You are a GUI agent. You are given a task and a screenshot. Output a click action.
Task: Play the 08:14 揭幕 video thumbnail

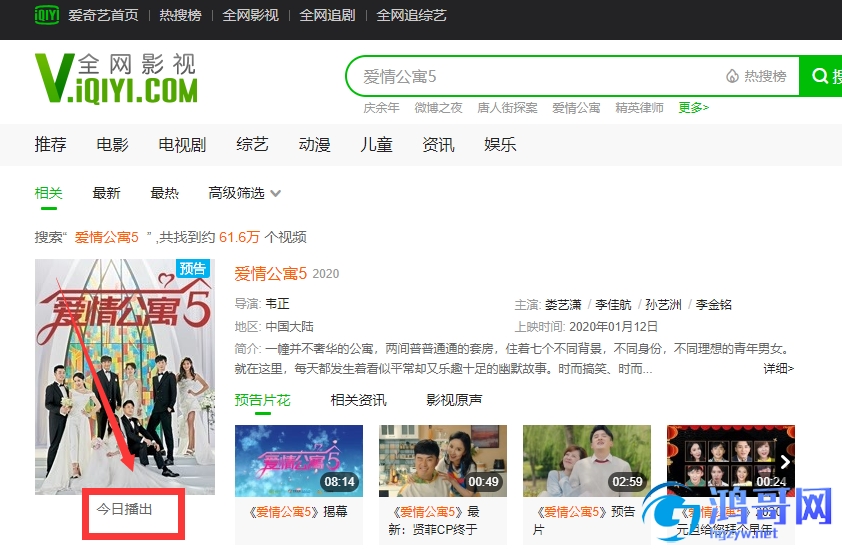(x=299, y=461)
